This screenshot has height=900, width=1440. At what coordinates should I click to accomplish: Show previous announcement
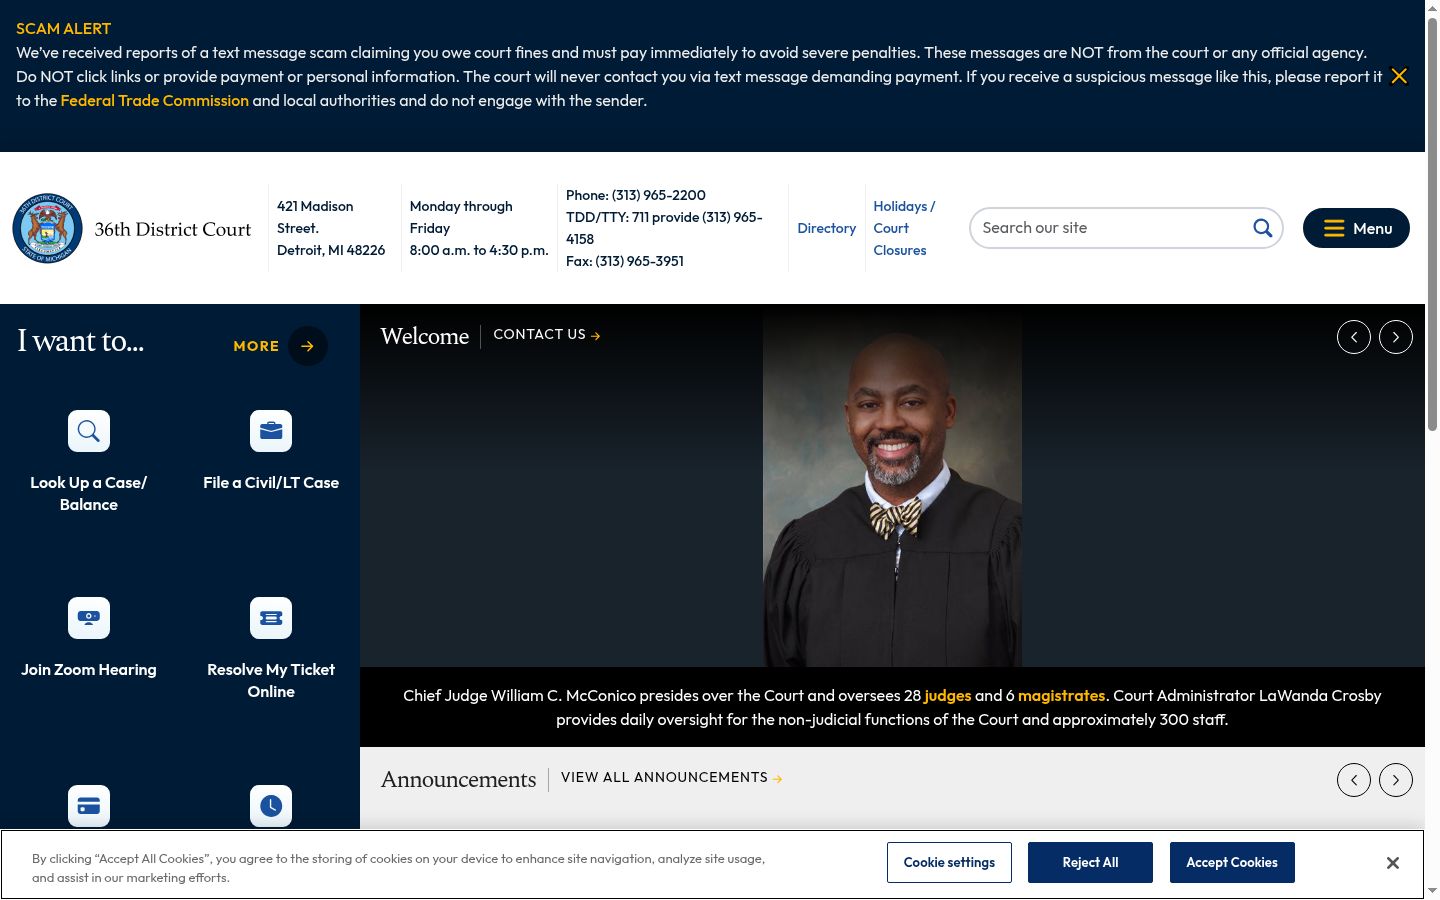(x=1354, y=780)
